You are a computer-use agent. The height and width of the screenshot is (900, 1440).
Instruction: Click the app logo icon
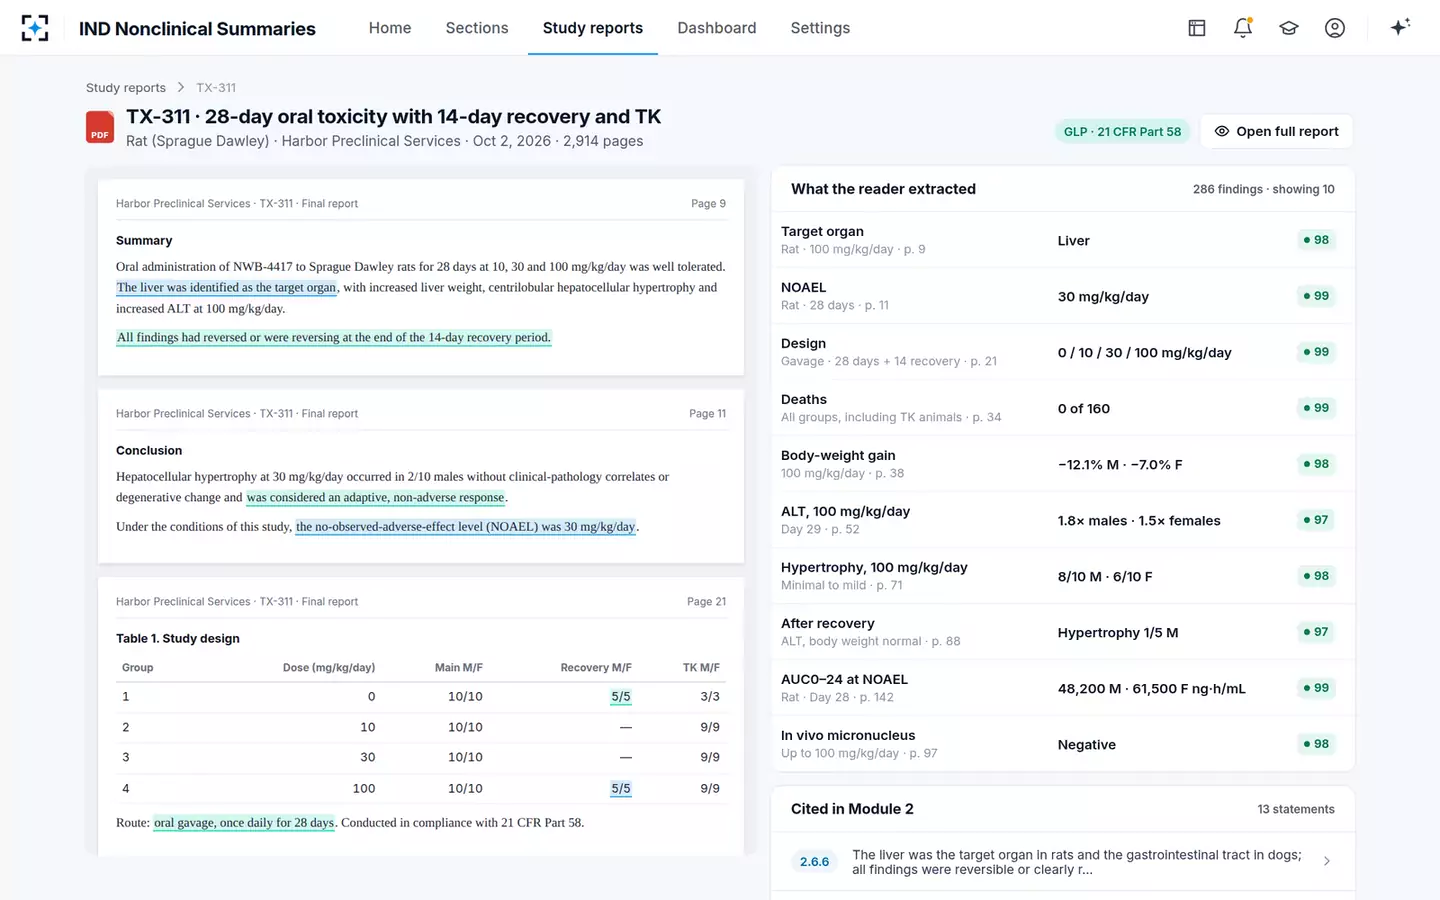(x=34, y=28)
